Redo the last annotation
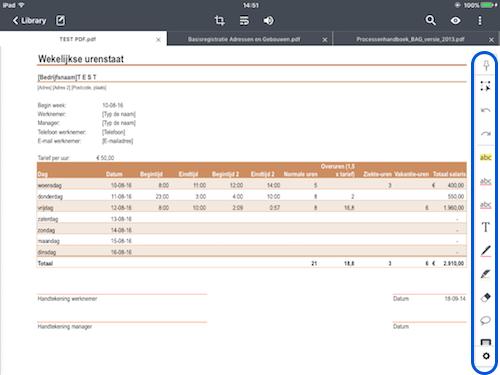The image size is (500, 375). click(x=486, y=134)
